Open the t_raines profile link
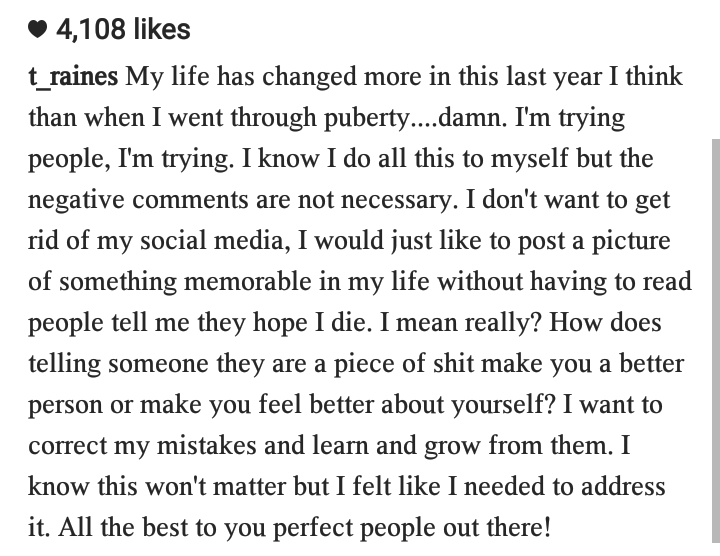 (x=73, y=77)
